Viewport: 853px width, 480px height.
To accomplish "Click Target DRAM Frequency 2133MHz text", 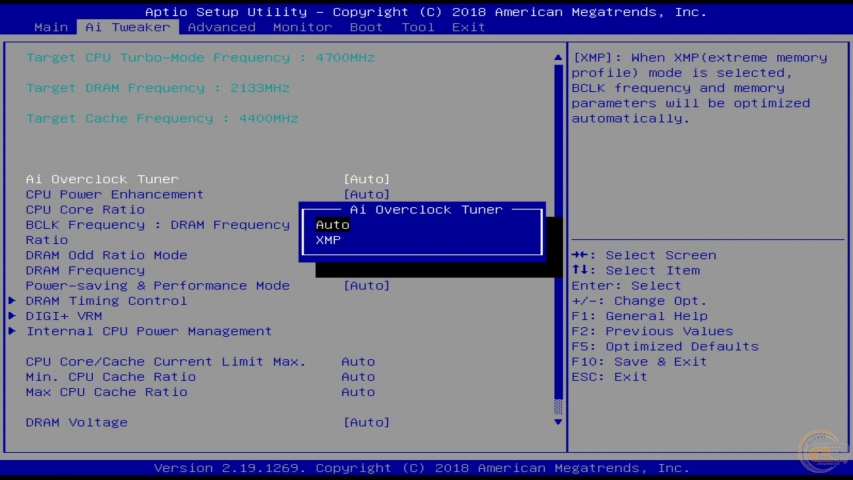I will [x=158, y=88].
